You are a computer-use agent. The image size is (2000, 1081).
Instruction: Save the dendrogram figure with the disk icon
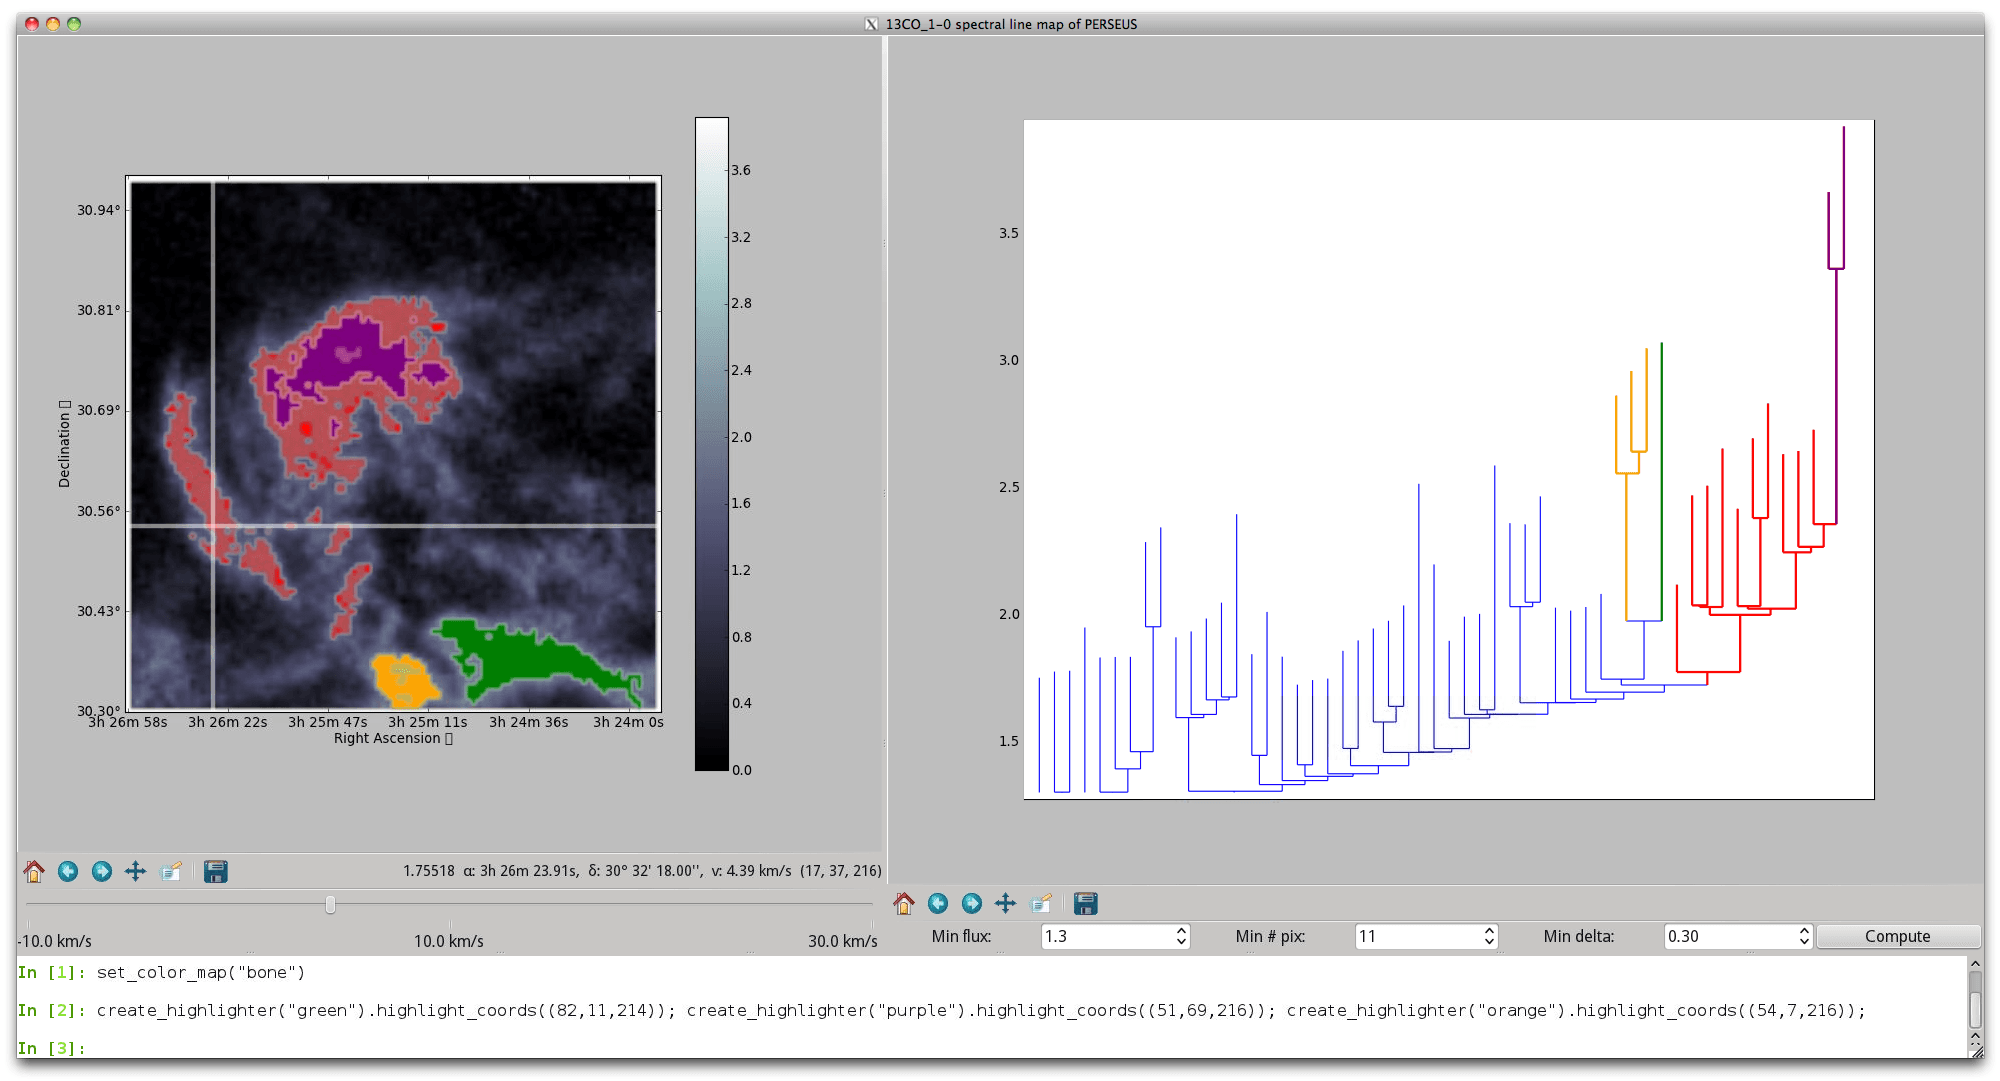[1086, 903]
